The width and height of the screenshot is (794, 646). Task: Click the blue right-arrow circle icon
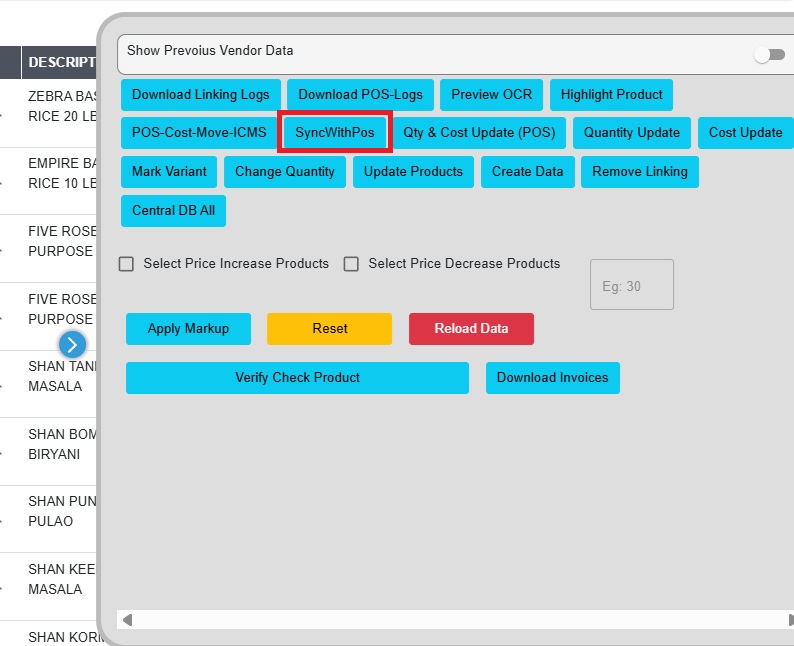point(72,345)
